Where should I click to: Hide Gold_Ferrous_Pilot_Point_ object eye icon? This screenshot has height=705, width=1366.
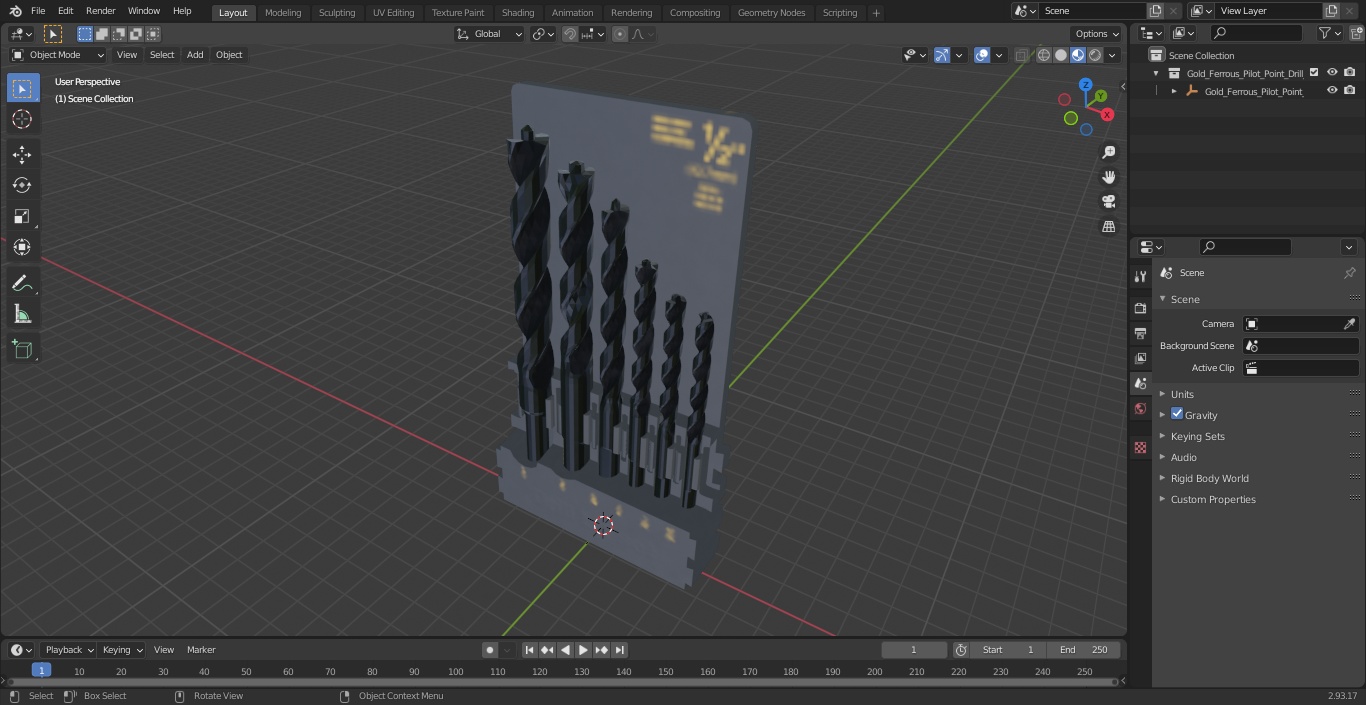1332,90
